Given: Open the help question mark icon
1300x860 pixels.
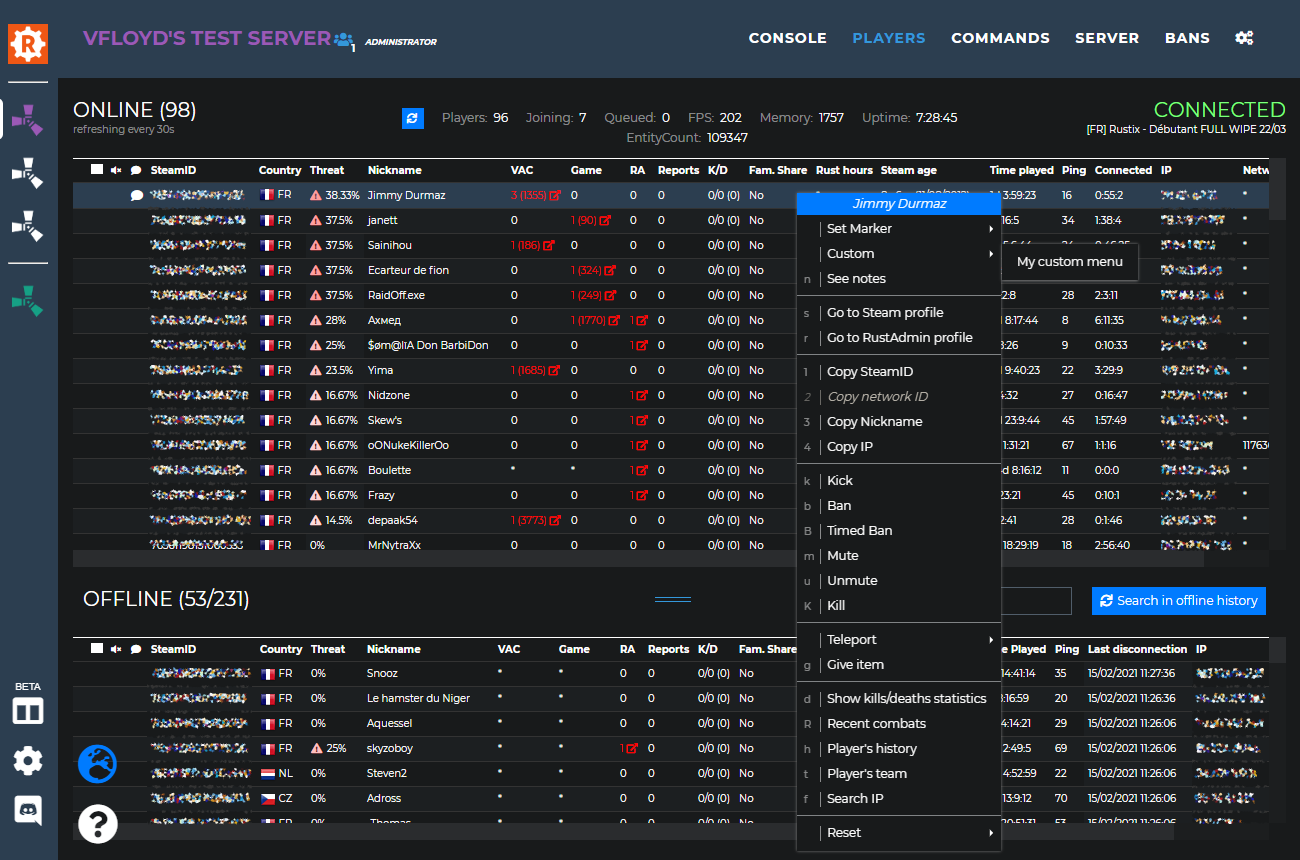Looking at the screenshot, I should click(98, 824).
